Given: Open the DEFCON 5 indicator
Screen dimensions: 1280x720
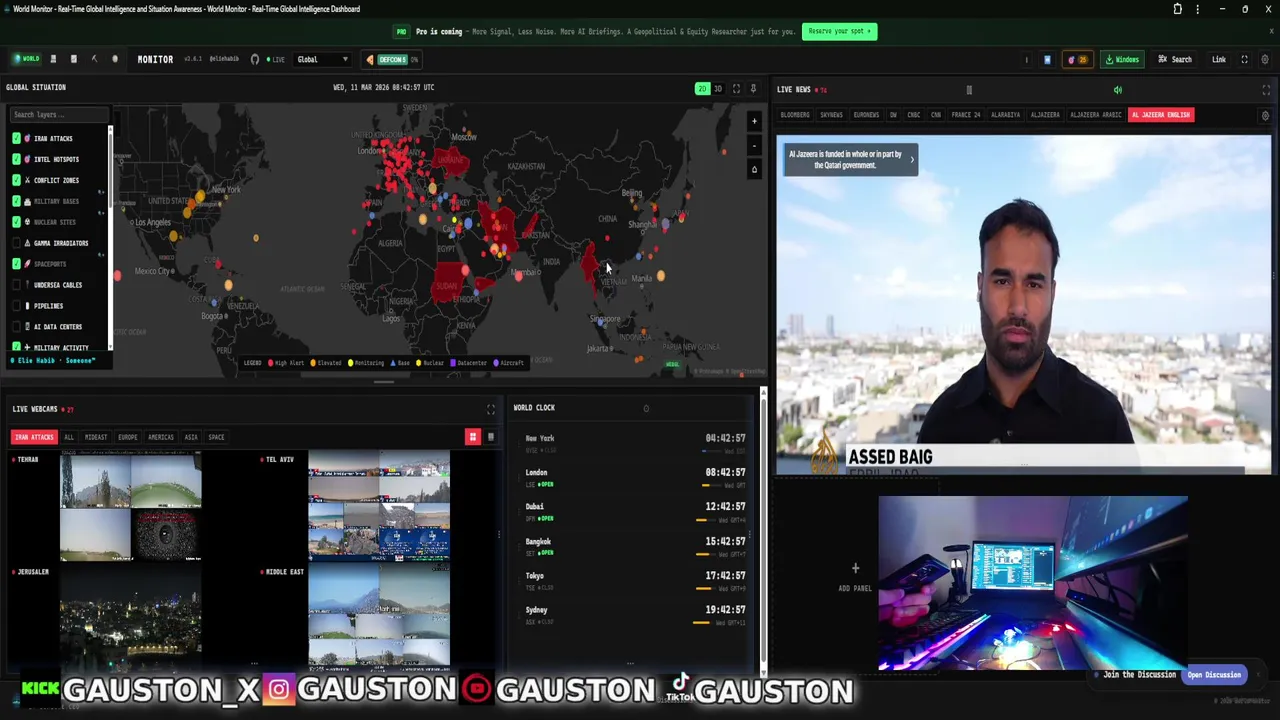Looking at the screenshot, I should coord(392,59).
